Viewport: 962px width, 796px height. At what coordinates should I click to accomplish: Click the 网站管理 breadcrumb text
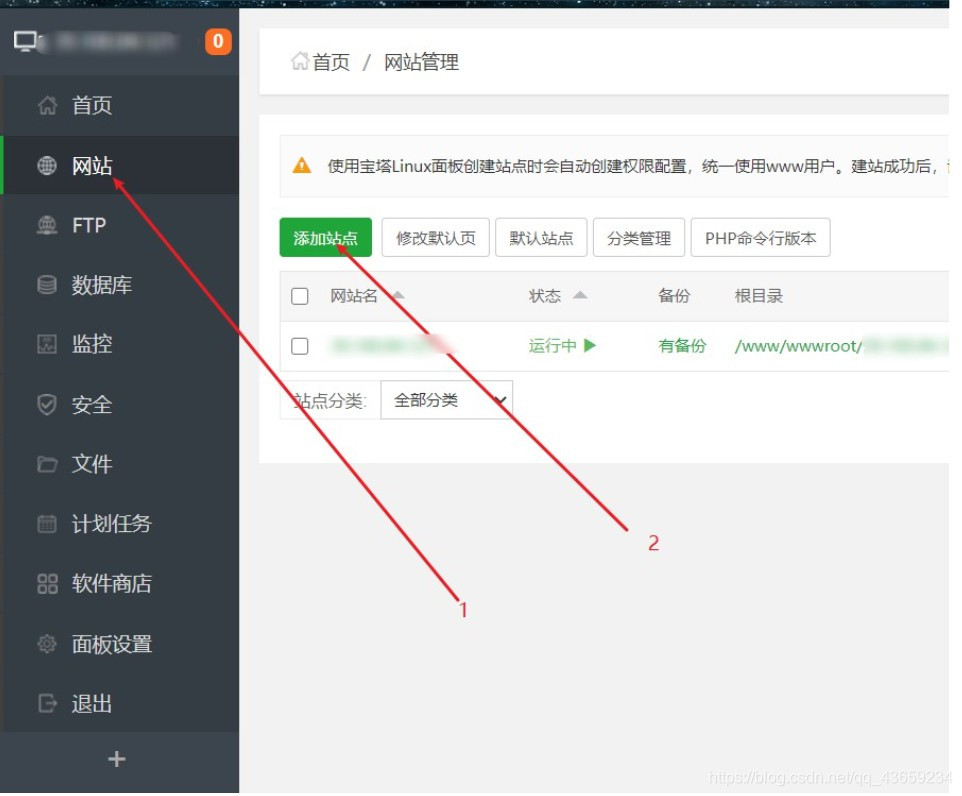coord(421,62)
